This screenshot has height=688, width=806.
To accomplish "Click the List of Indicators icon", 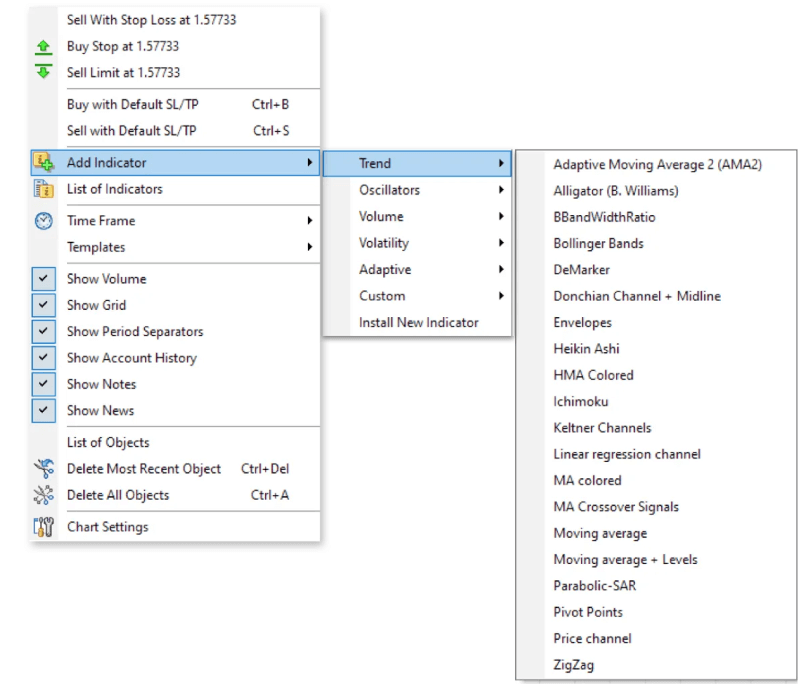I will (43, 189).
